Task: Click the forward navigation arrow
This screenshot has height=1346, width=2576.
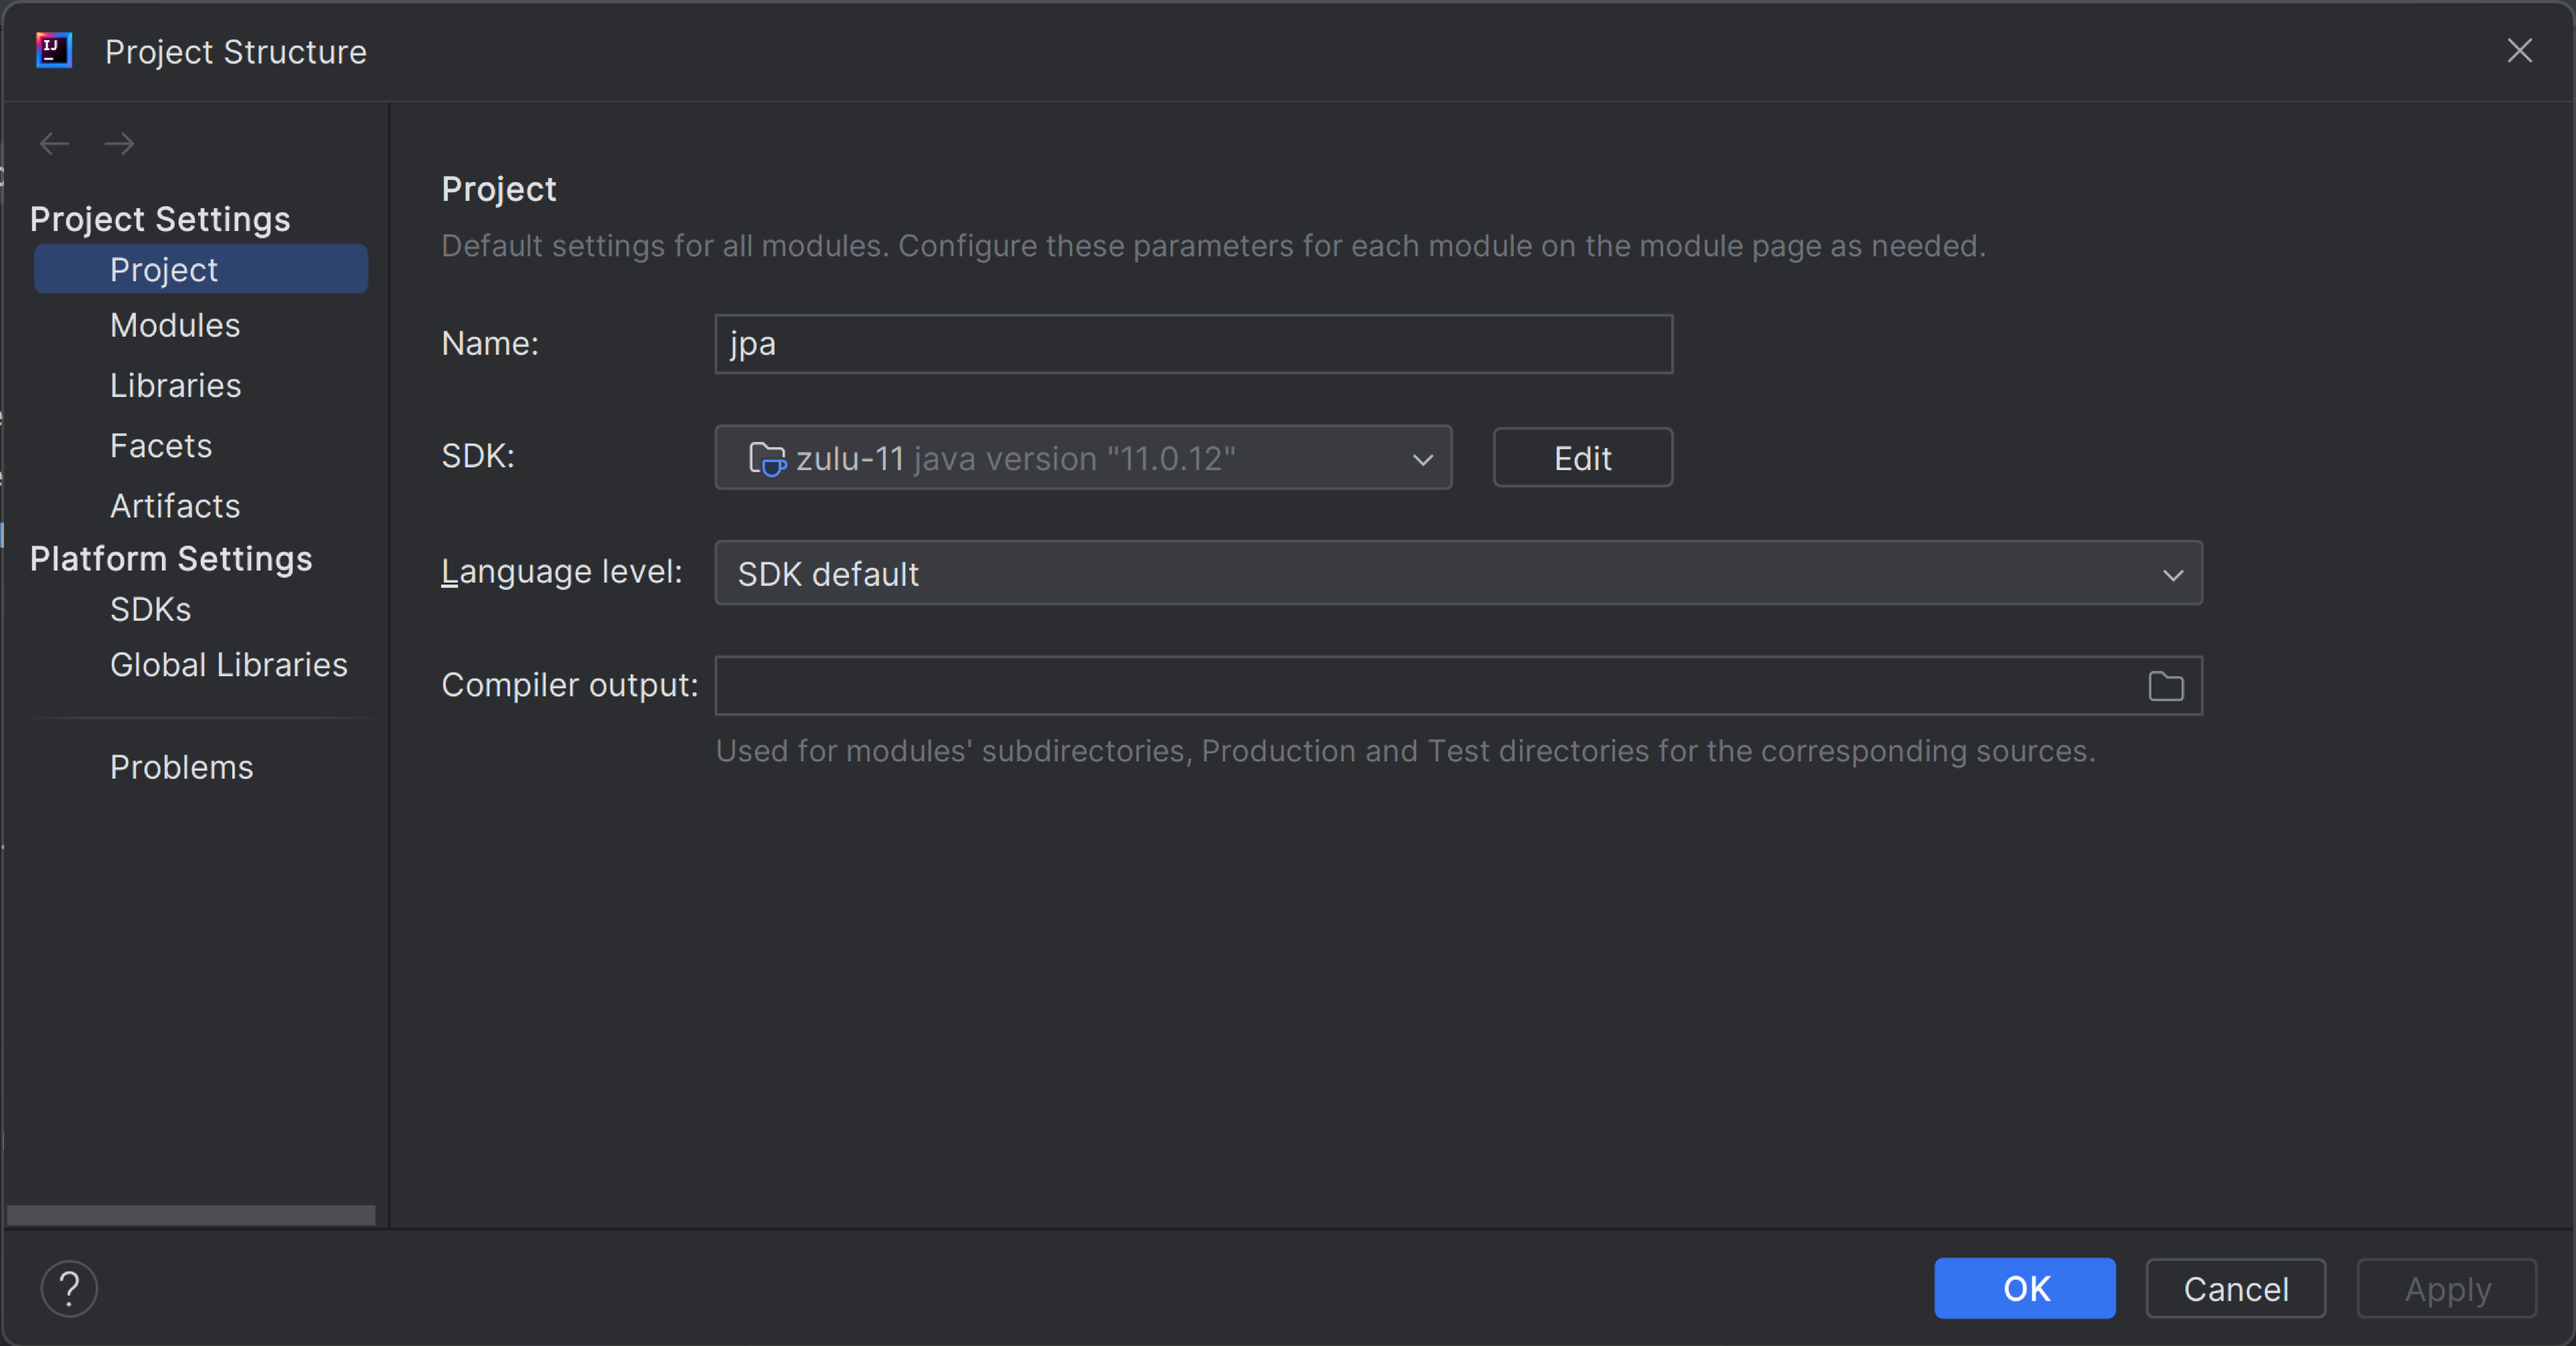Action: [119, 144]
